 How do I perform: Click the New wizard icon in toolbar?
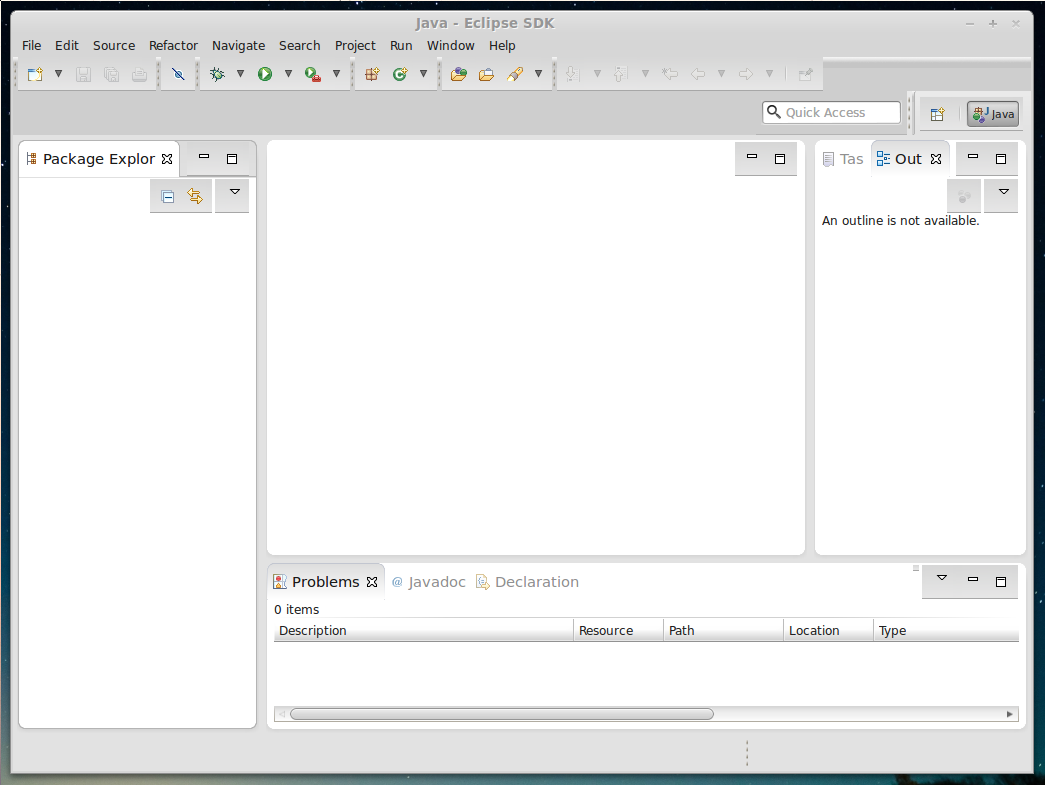tap(35, 74)
